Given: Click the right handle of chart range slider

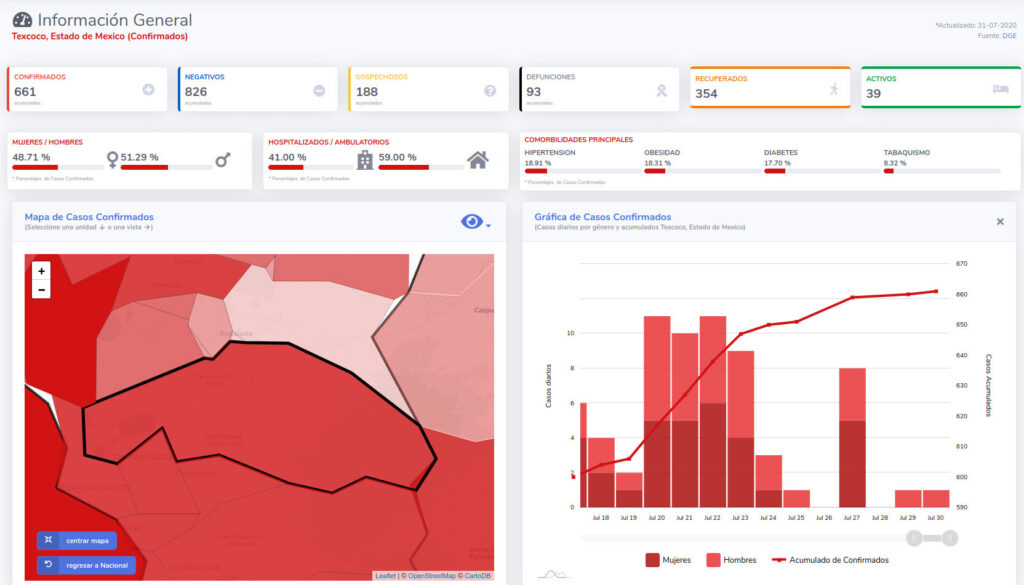Looking at the screenshot, I should pyautogui.click(x=949, y=539).
